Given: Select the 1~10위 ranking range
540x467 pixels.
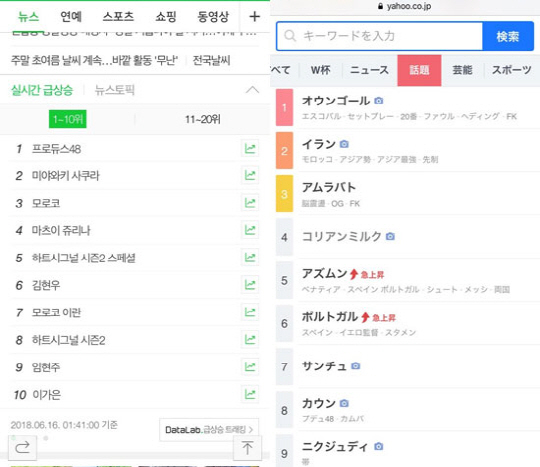Looking at the screenshot, I should click(x=68, y=119).
